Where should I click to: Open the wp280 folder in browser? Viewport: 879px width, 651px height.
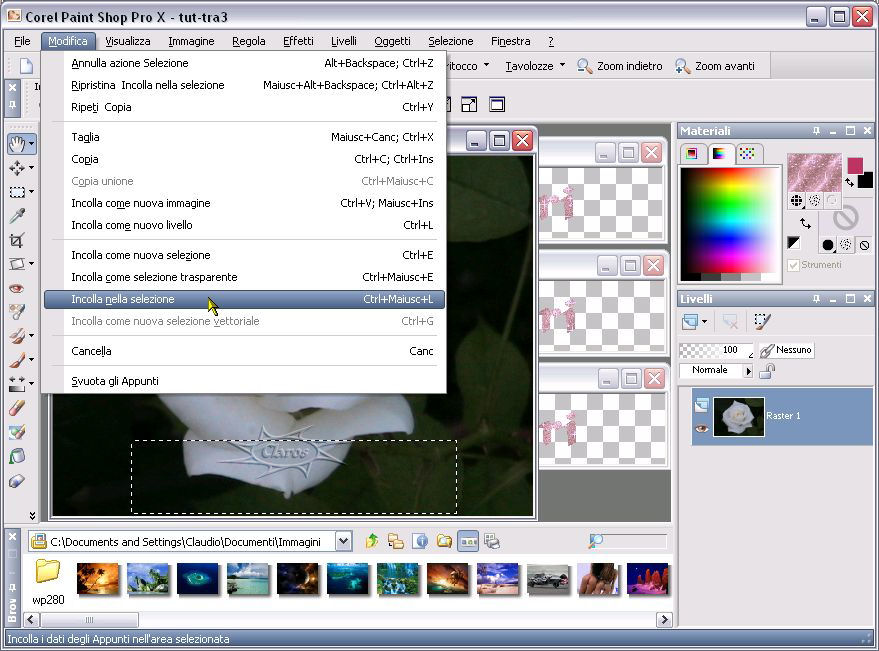(x=48, y=583)
